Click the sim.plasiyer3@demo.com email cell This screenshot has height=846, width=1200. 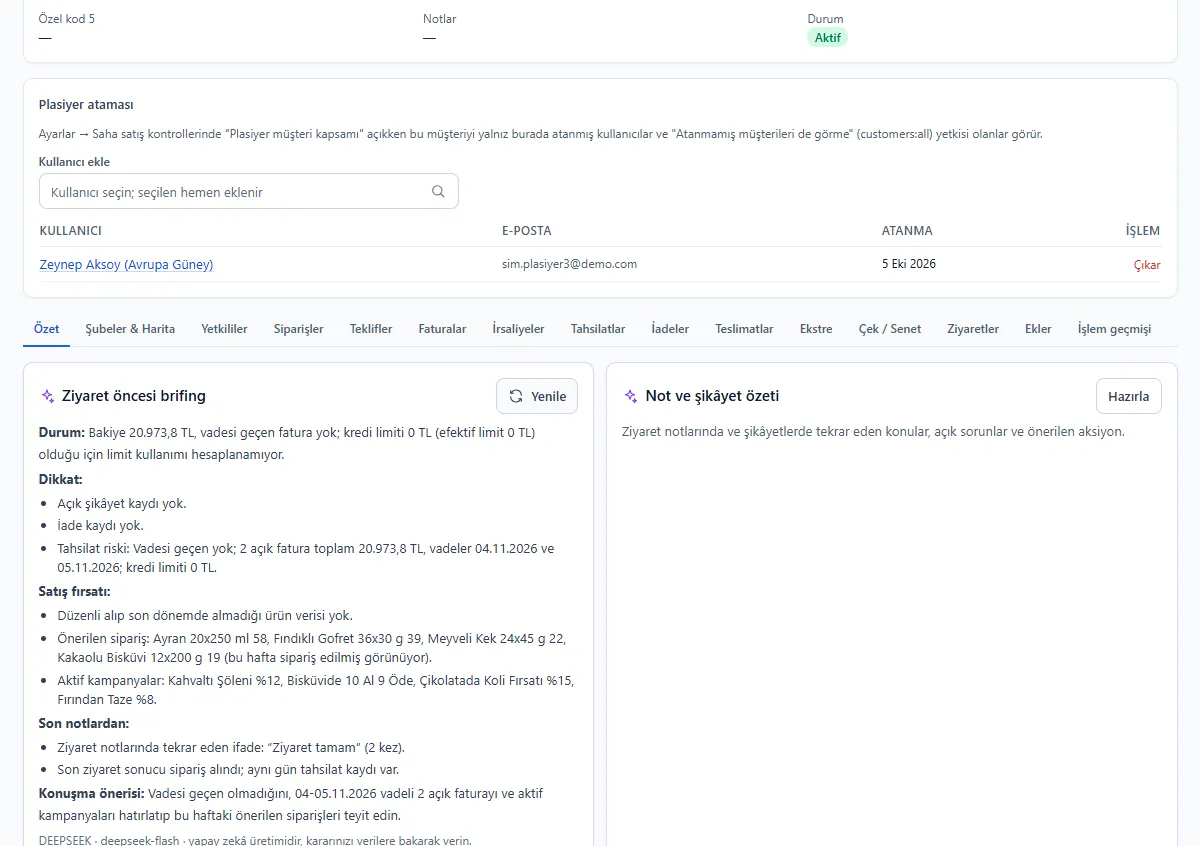click(x=569, y=264)
